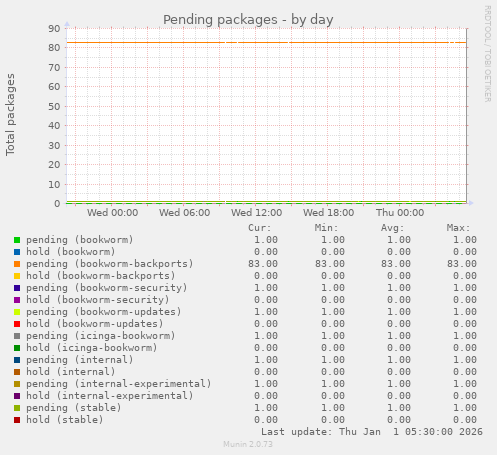Select the 'hold (bookworm-security)' legend label
Screen dimensions: 497x455
coord(98,300)
